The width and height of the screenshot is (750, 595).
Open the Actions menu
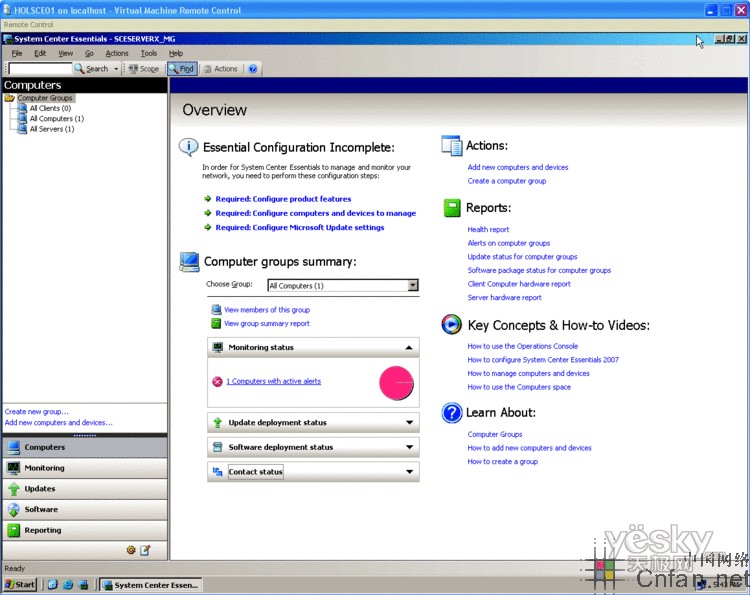pos(117,54)
